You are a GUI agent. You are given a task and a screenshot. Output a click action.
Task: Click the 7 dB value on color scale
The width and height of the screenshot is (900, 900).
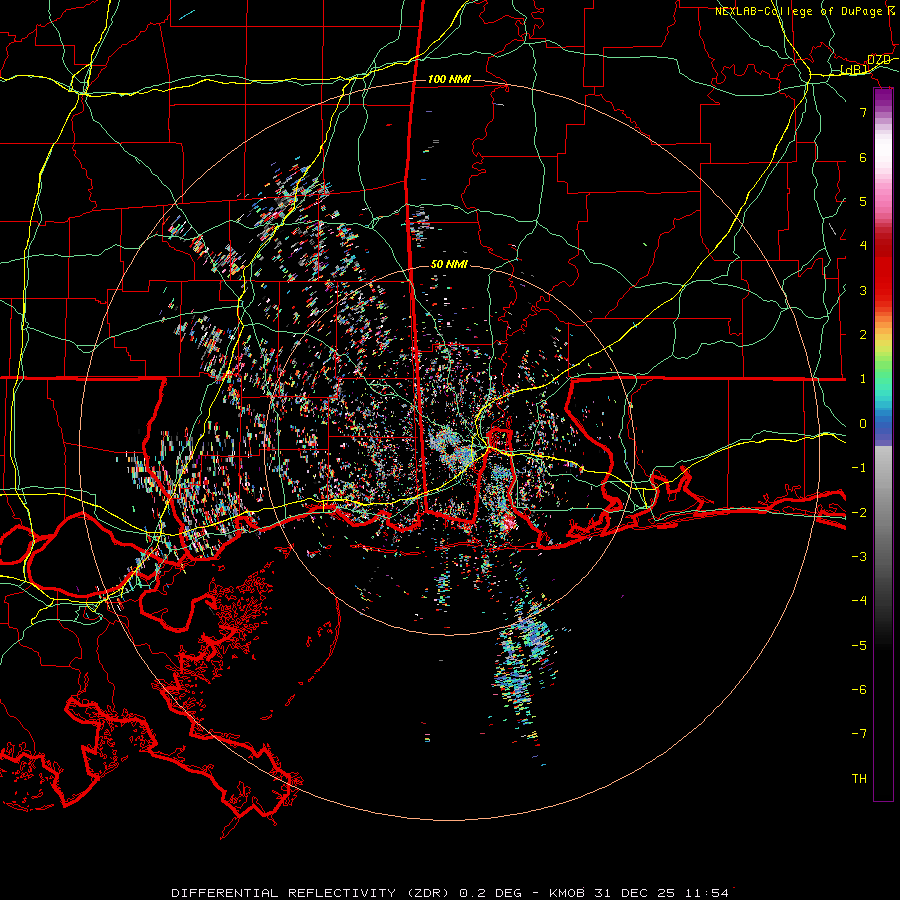[x=863, y=112]
